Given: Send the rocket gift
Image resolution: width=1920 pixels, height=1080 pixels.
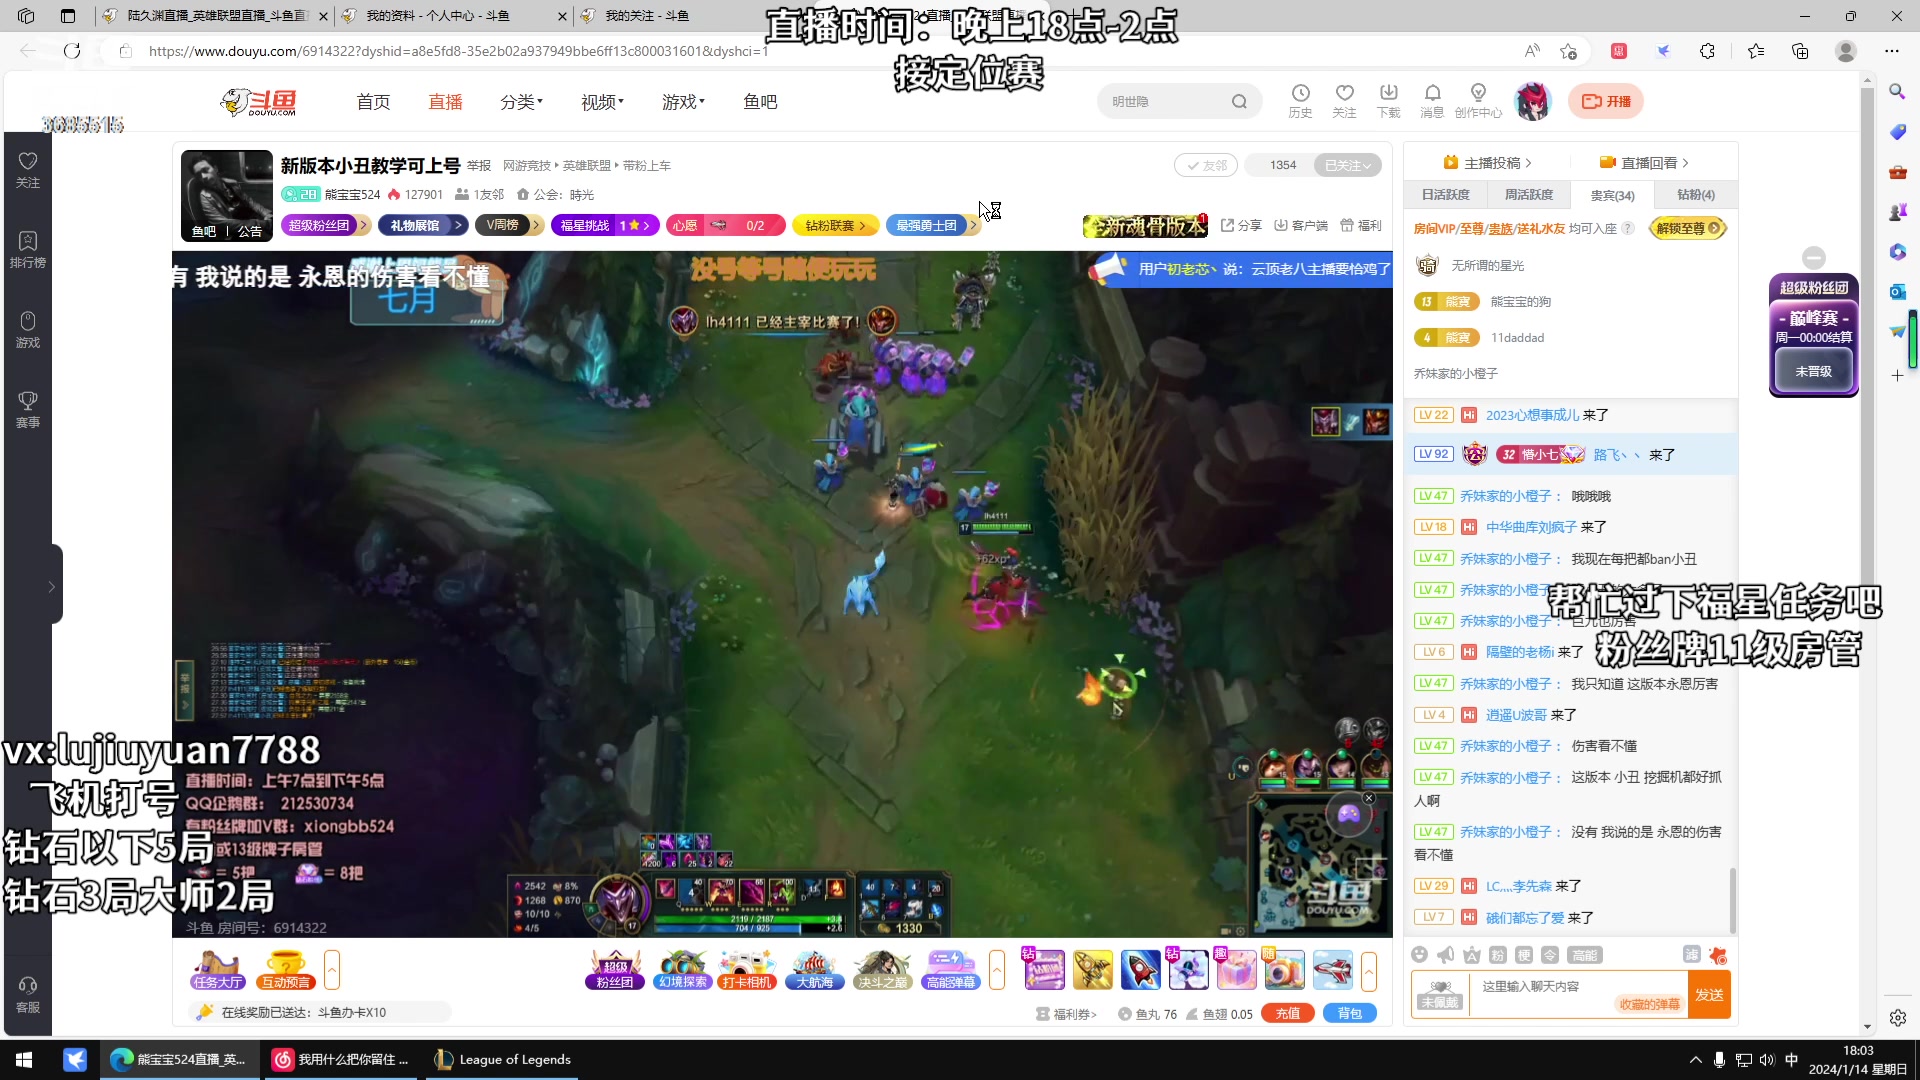Looking at the screenshot, I should tap(1140, 970).
